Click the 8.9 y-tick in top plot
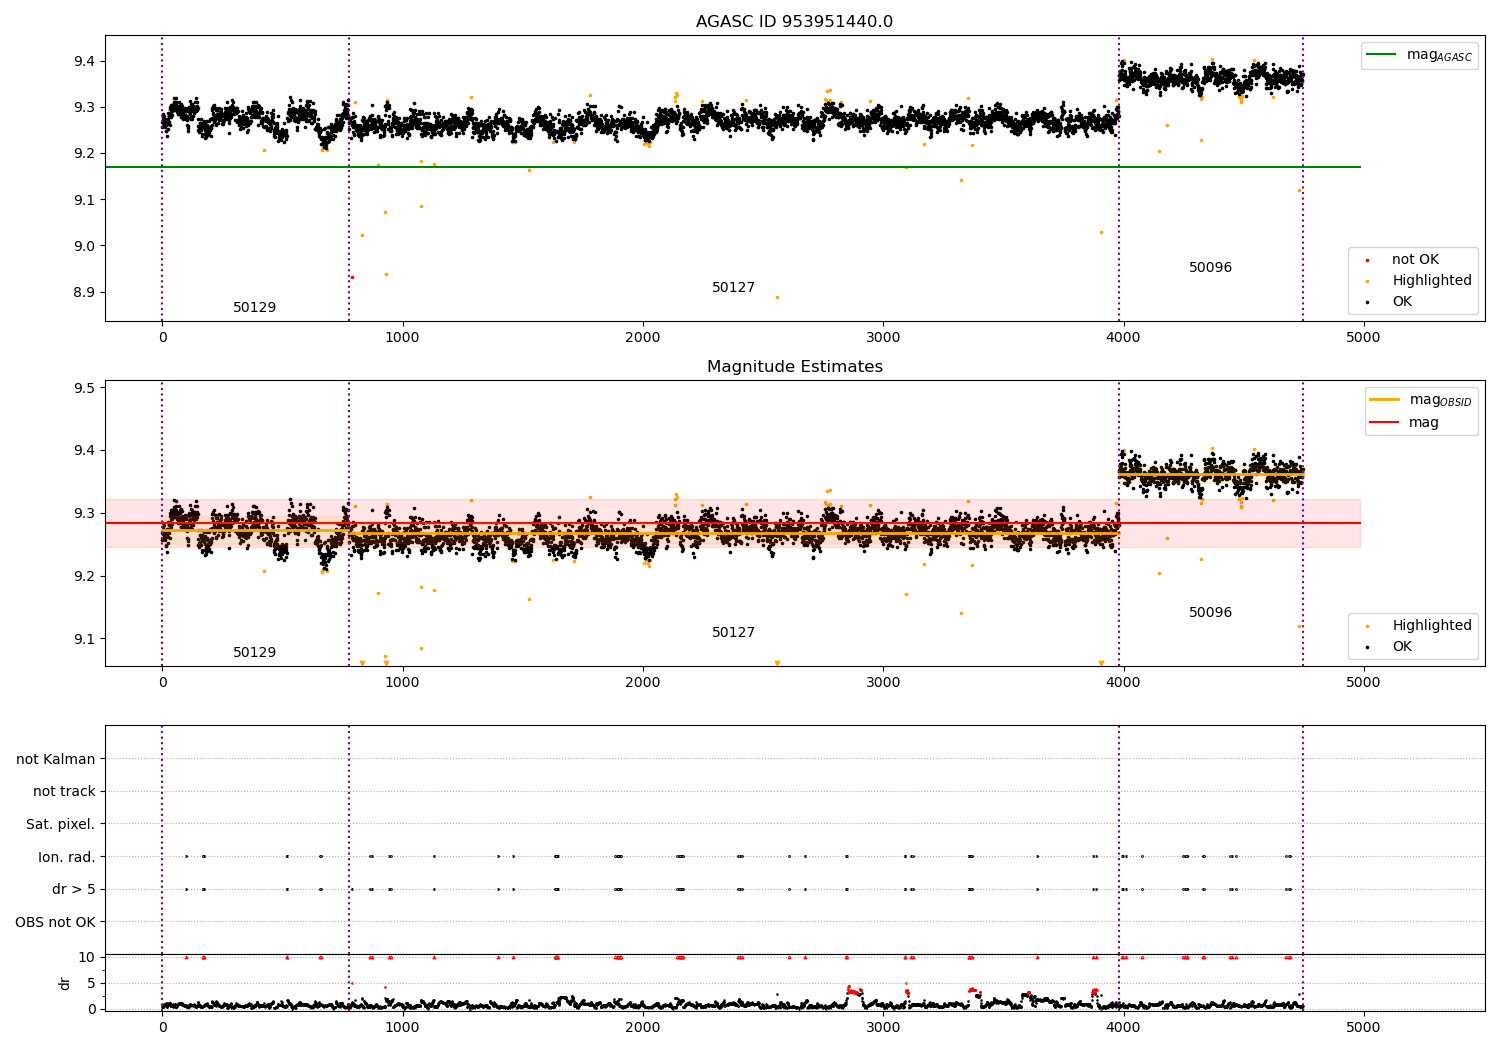 pyautogui.click(x=86, y=293)
